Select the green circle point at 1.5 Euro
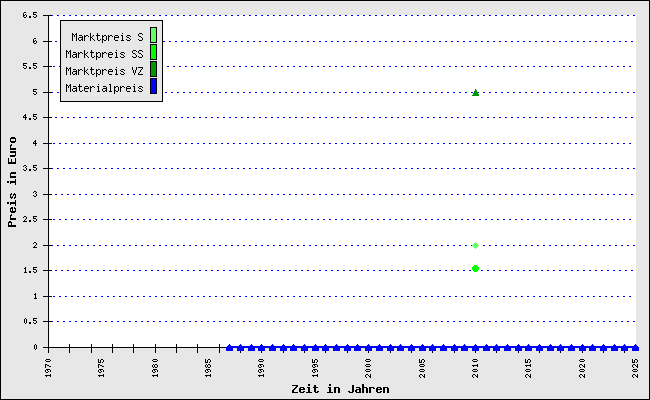This screenshot has height=400, width=650. pos(475,268)
